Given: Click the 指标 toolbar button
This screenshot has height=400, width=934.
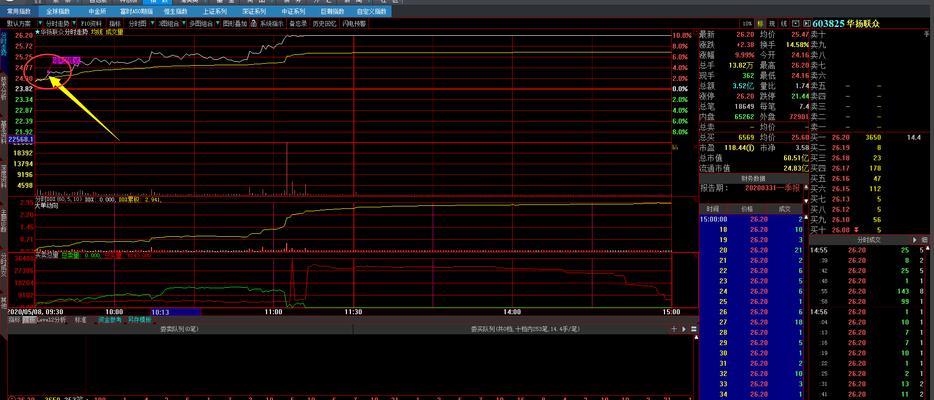Looking at the screenshot, I should coord(115,24).
